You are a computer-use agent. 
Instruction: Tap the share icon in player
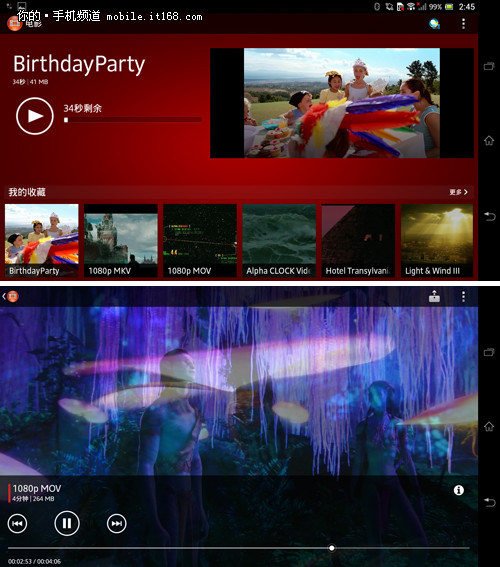pos(434,296)
